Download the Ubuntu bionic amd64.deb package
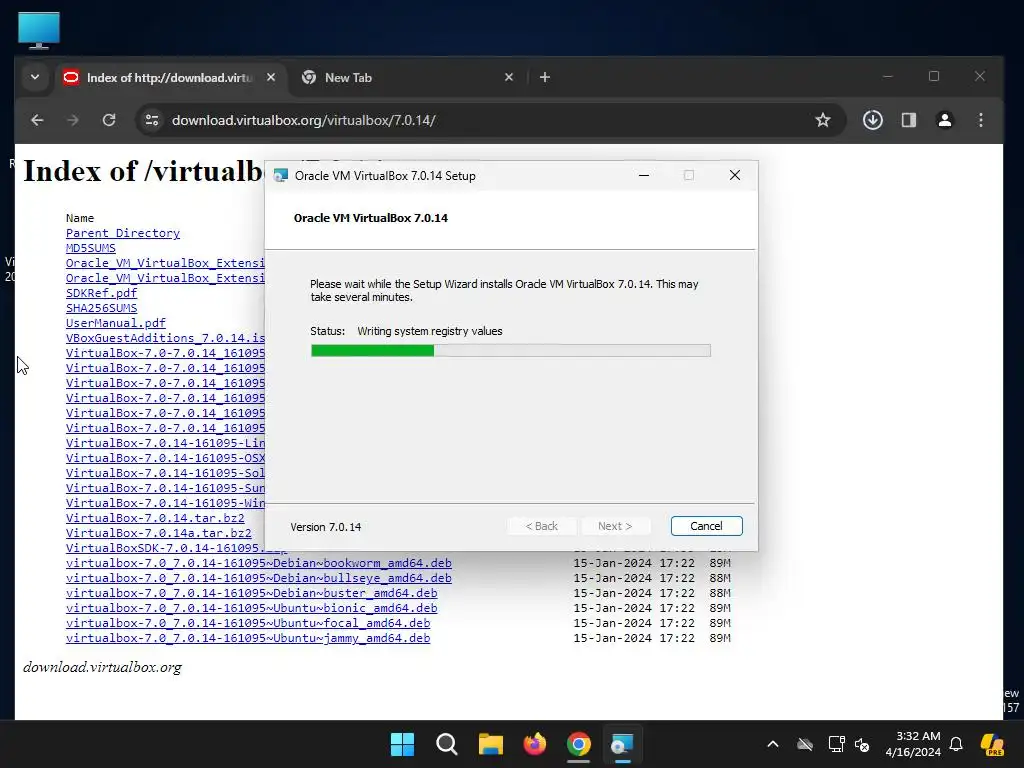 (x=251, y=608)
